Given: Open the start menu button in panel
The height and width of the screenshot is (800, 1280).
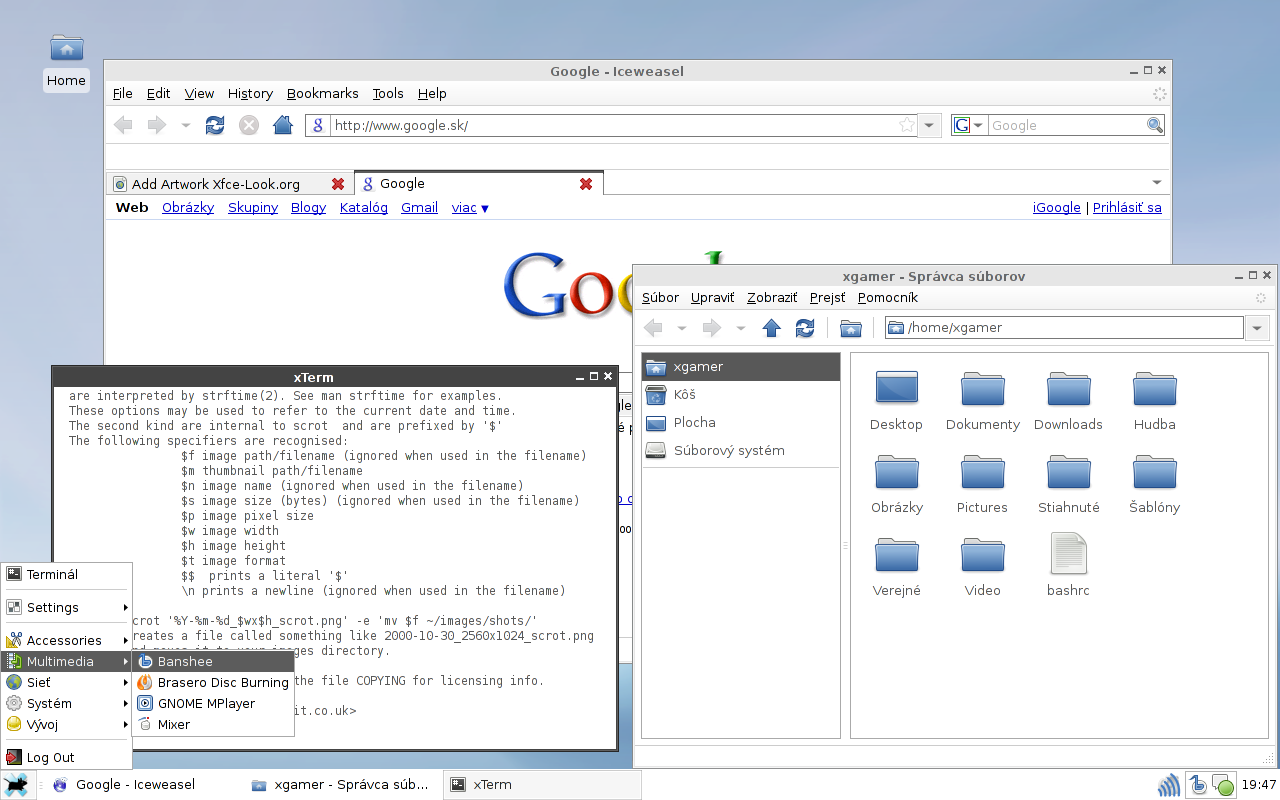Looking at the screenshot, I should click(x=15, y=785).
